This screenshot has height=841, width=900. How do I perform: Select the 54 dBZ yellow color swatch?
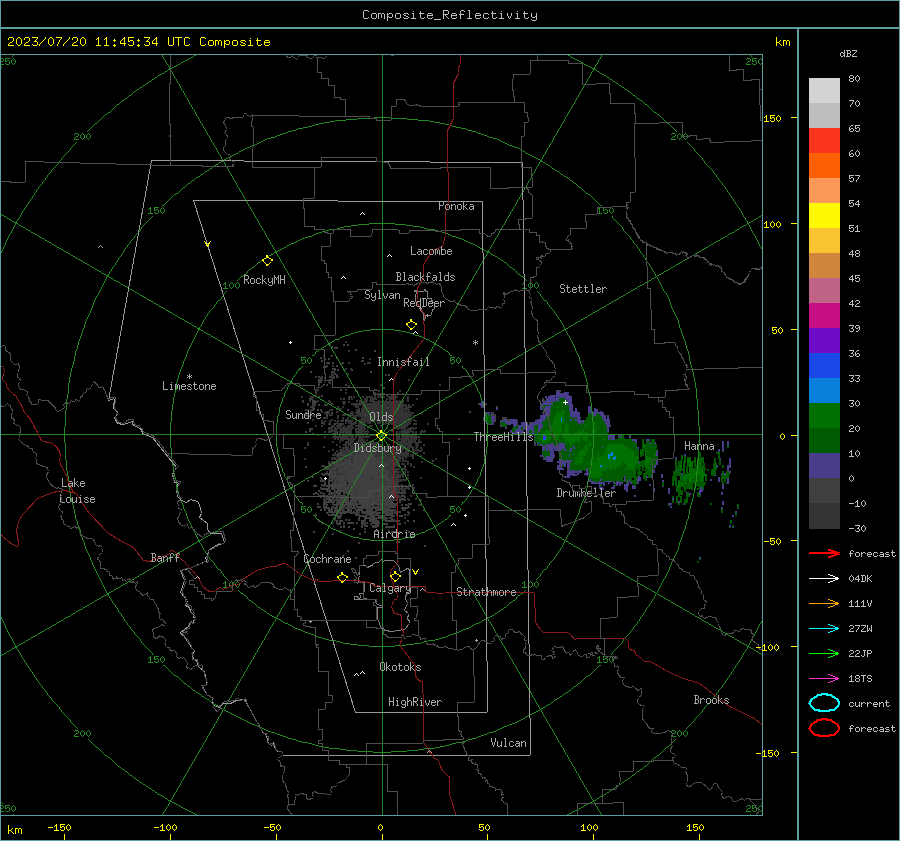point(824,215)
